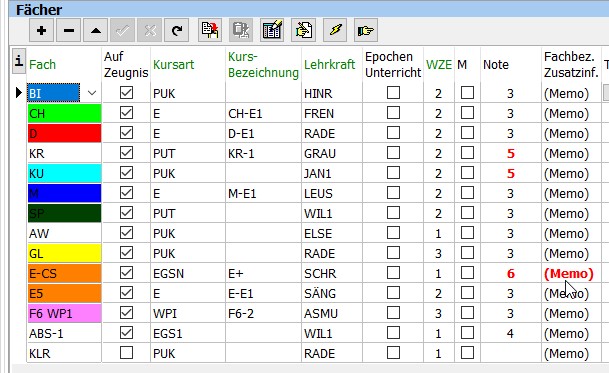Select the pink F6 WP1 subject cell
This screenshot has width=609, height=373.
(64, 313)
